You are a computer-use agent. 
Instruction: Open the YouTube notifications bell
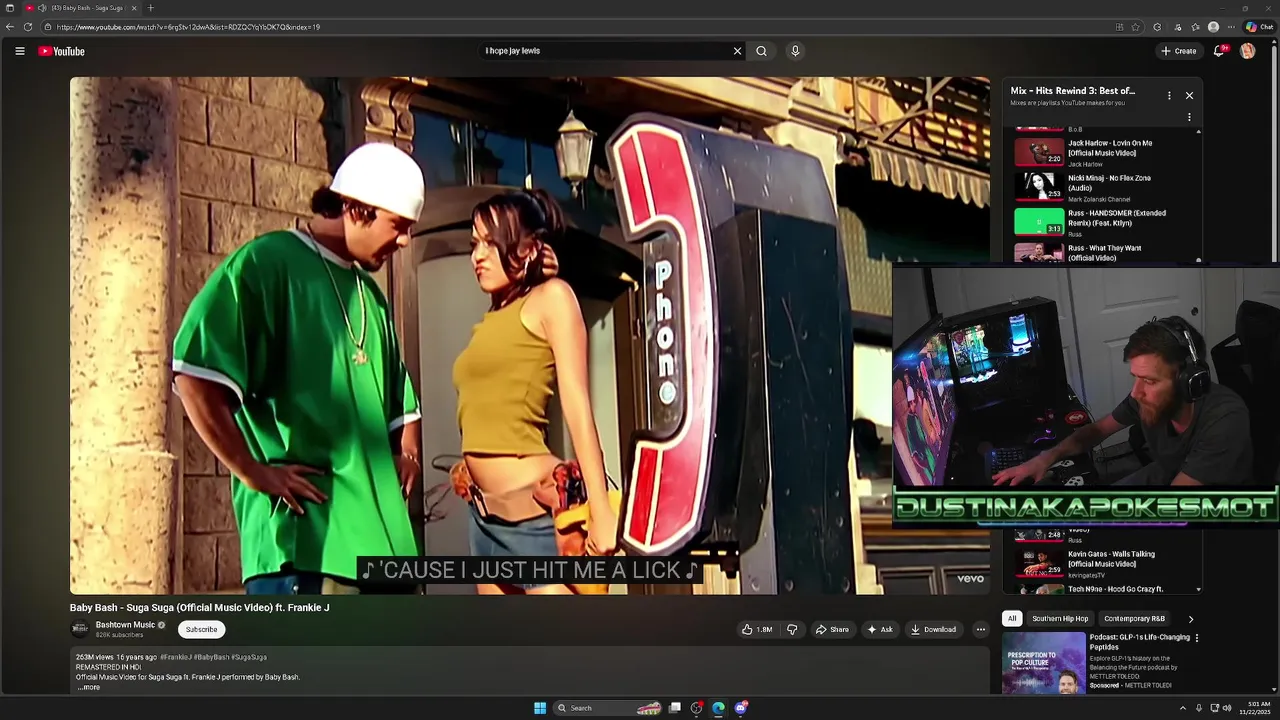click(1219, 51)
